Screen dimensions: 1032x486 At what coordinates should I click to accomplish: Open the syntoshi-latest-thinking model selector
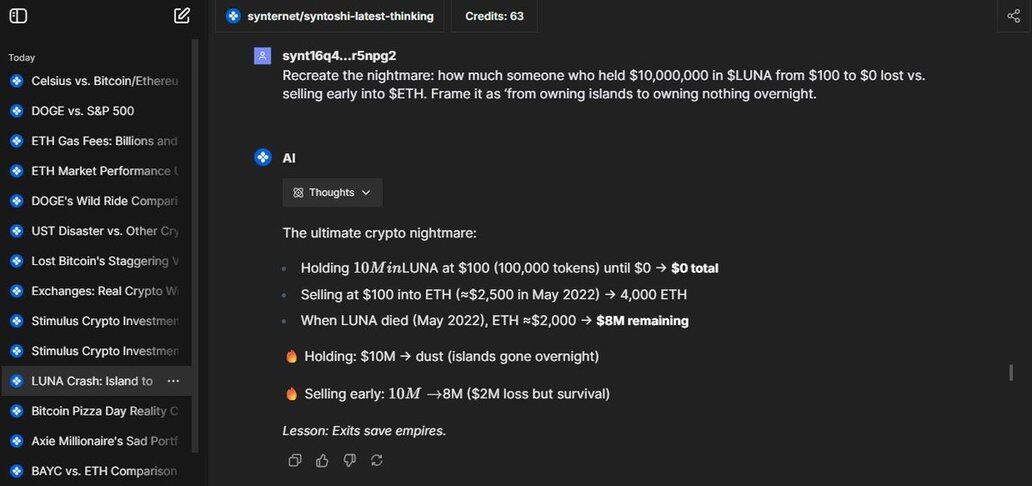pos(330,16)
